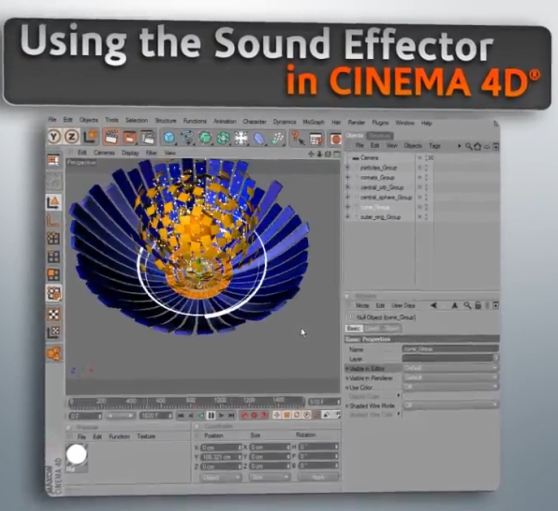This screenshot has height=511, width=558.
Task: Expand the particles_Group tree node
Action: [348, 168]
